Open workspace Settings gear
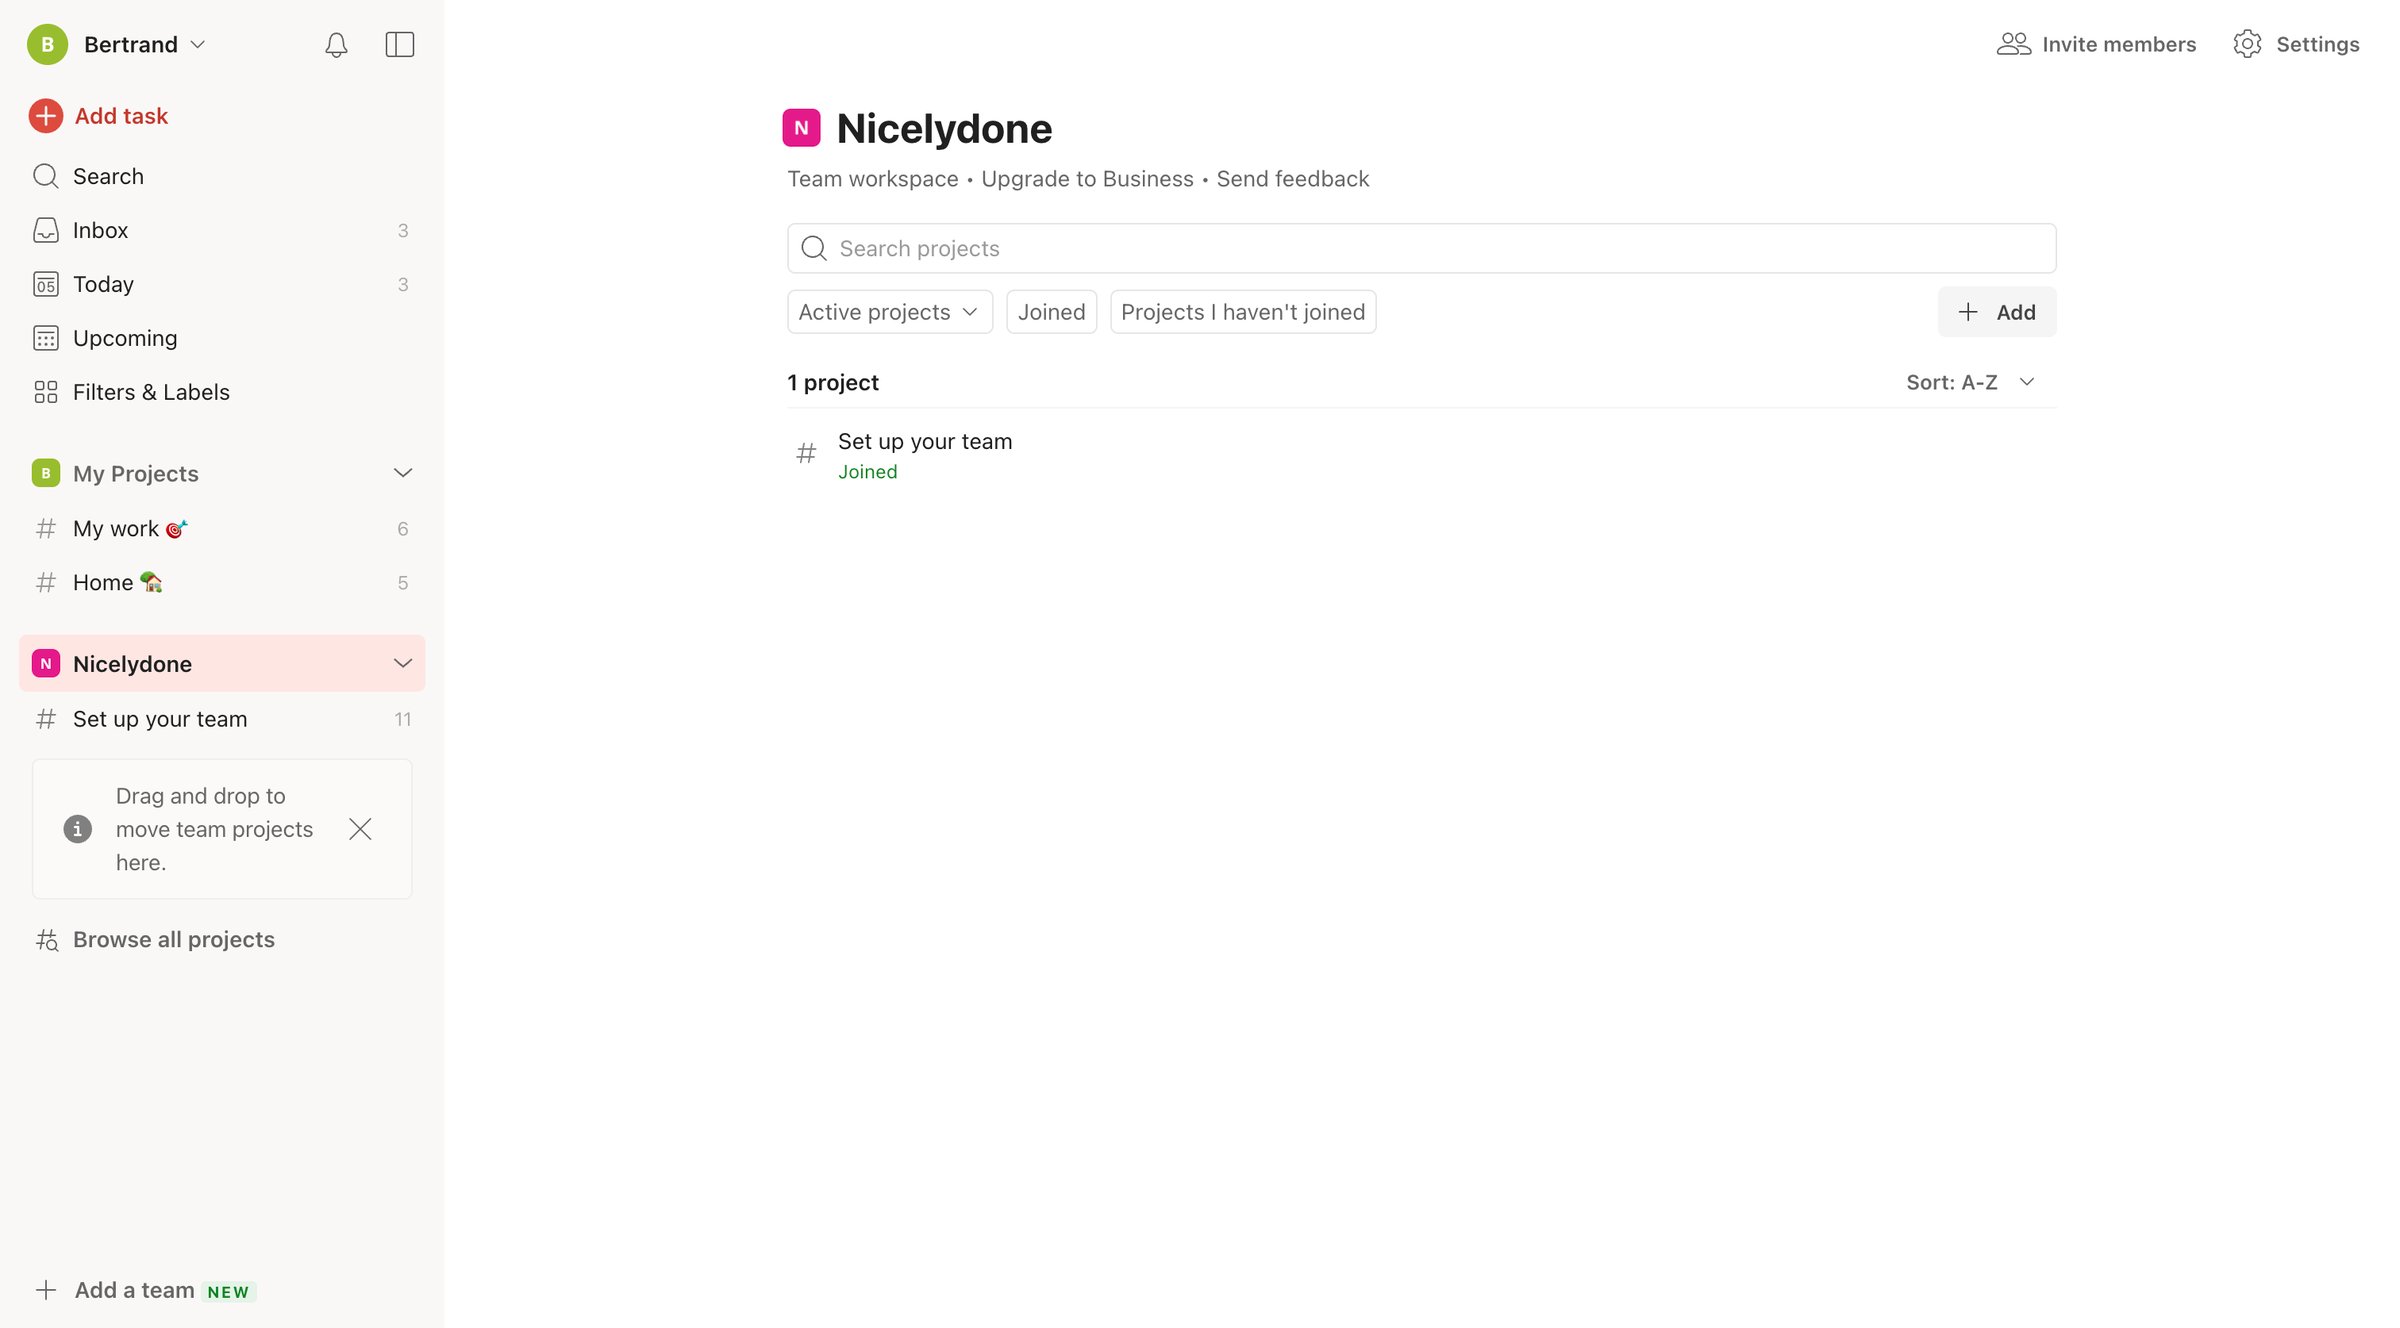 click(2296, 44)
